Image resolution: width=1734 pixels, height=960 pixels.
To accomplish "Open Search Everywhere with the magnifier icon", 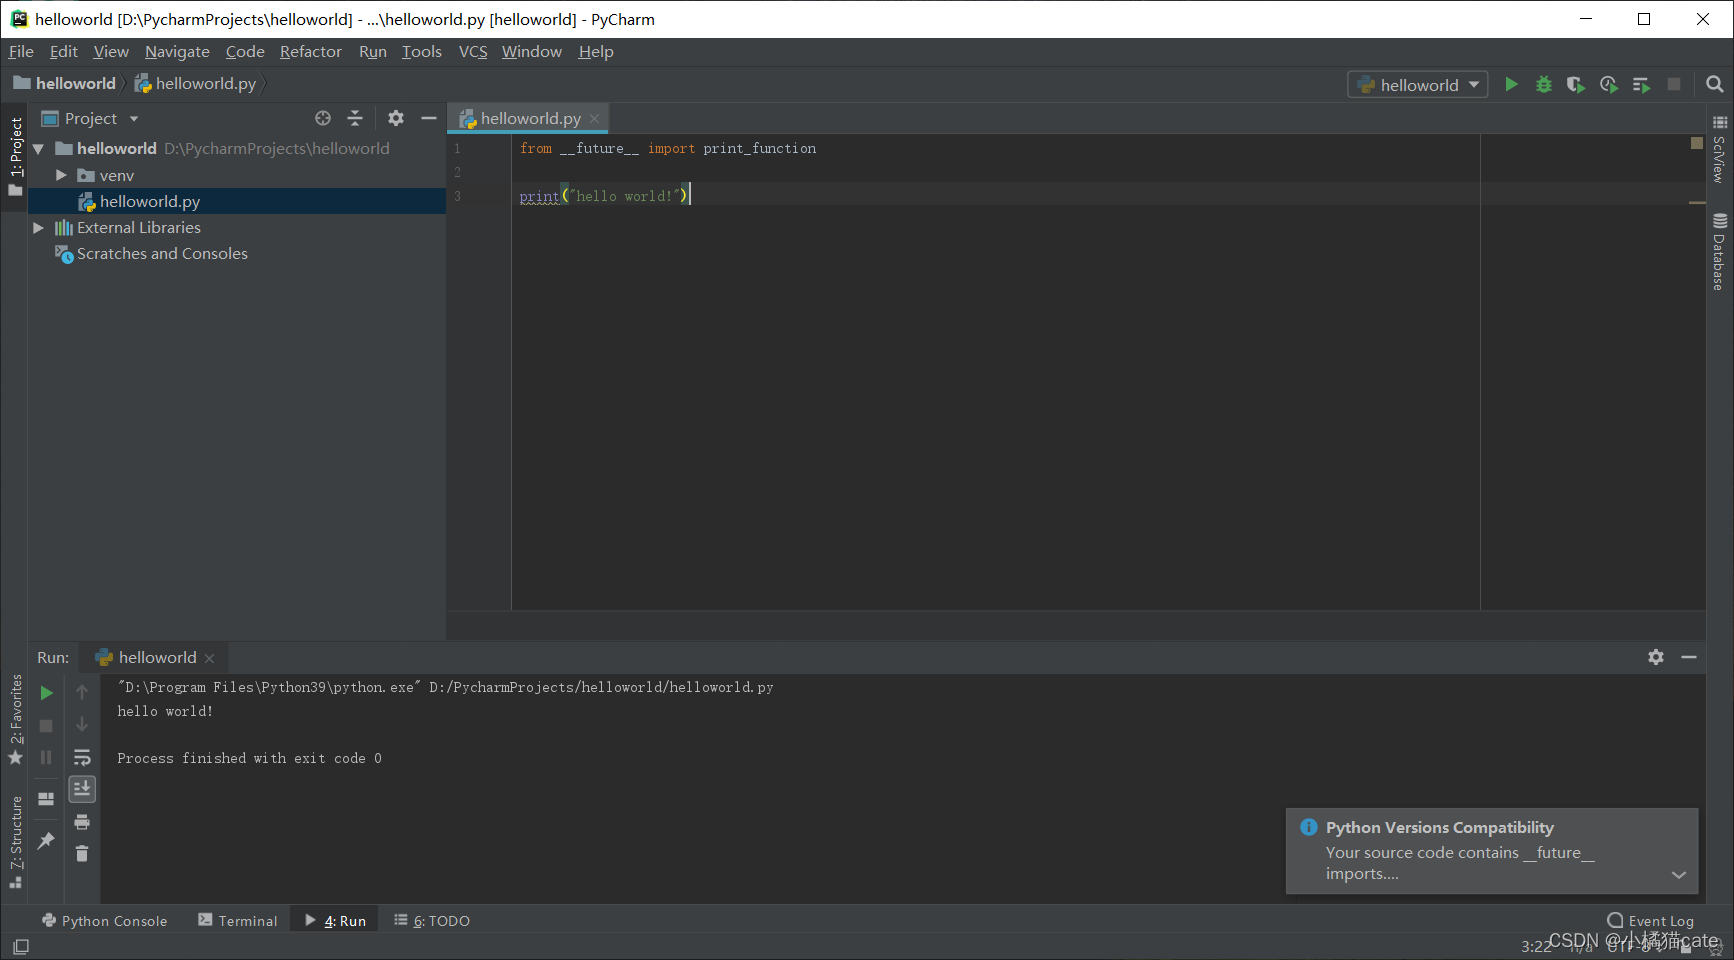I will click(1716, 85).
